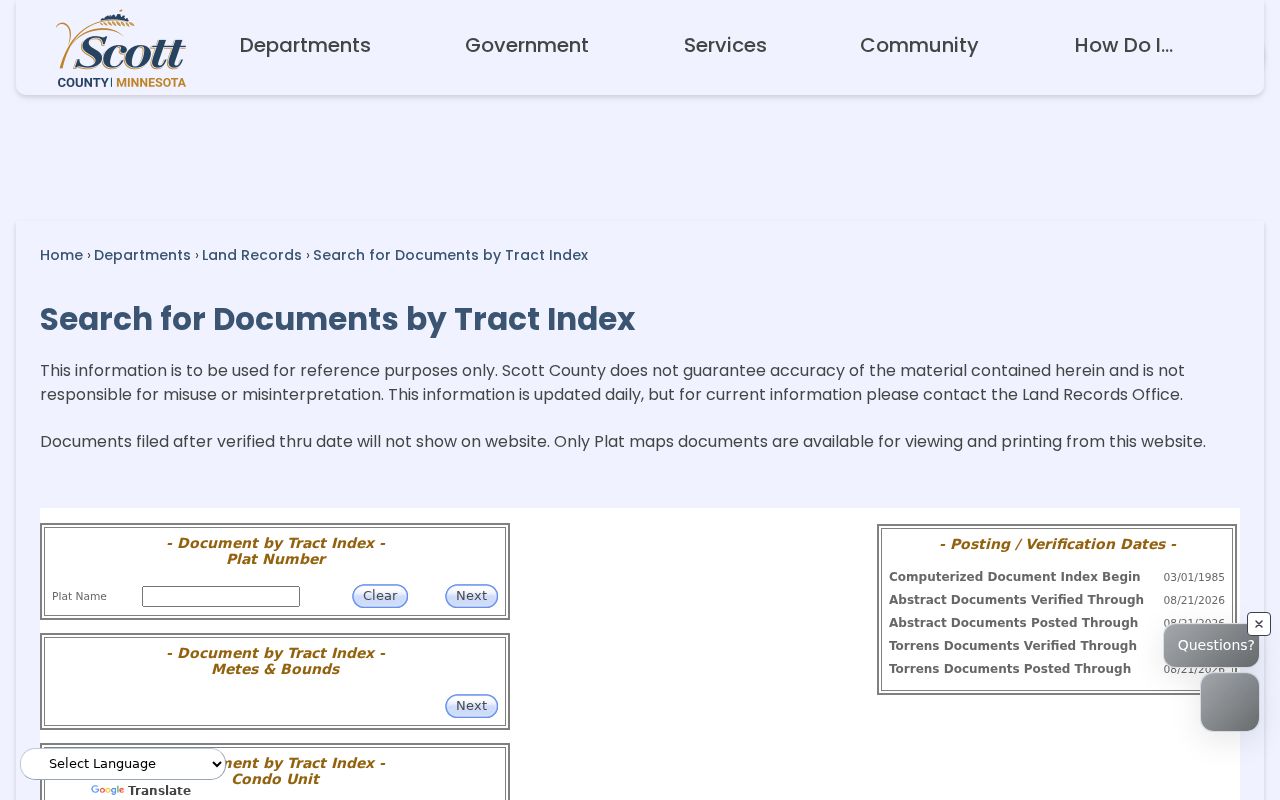Open the Departments menu
This screenshot has width=1280, height=800.
[x=305, y=45]
